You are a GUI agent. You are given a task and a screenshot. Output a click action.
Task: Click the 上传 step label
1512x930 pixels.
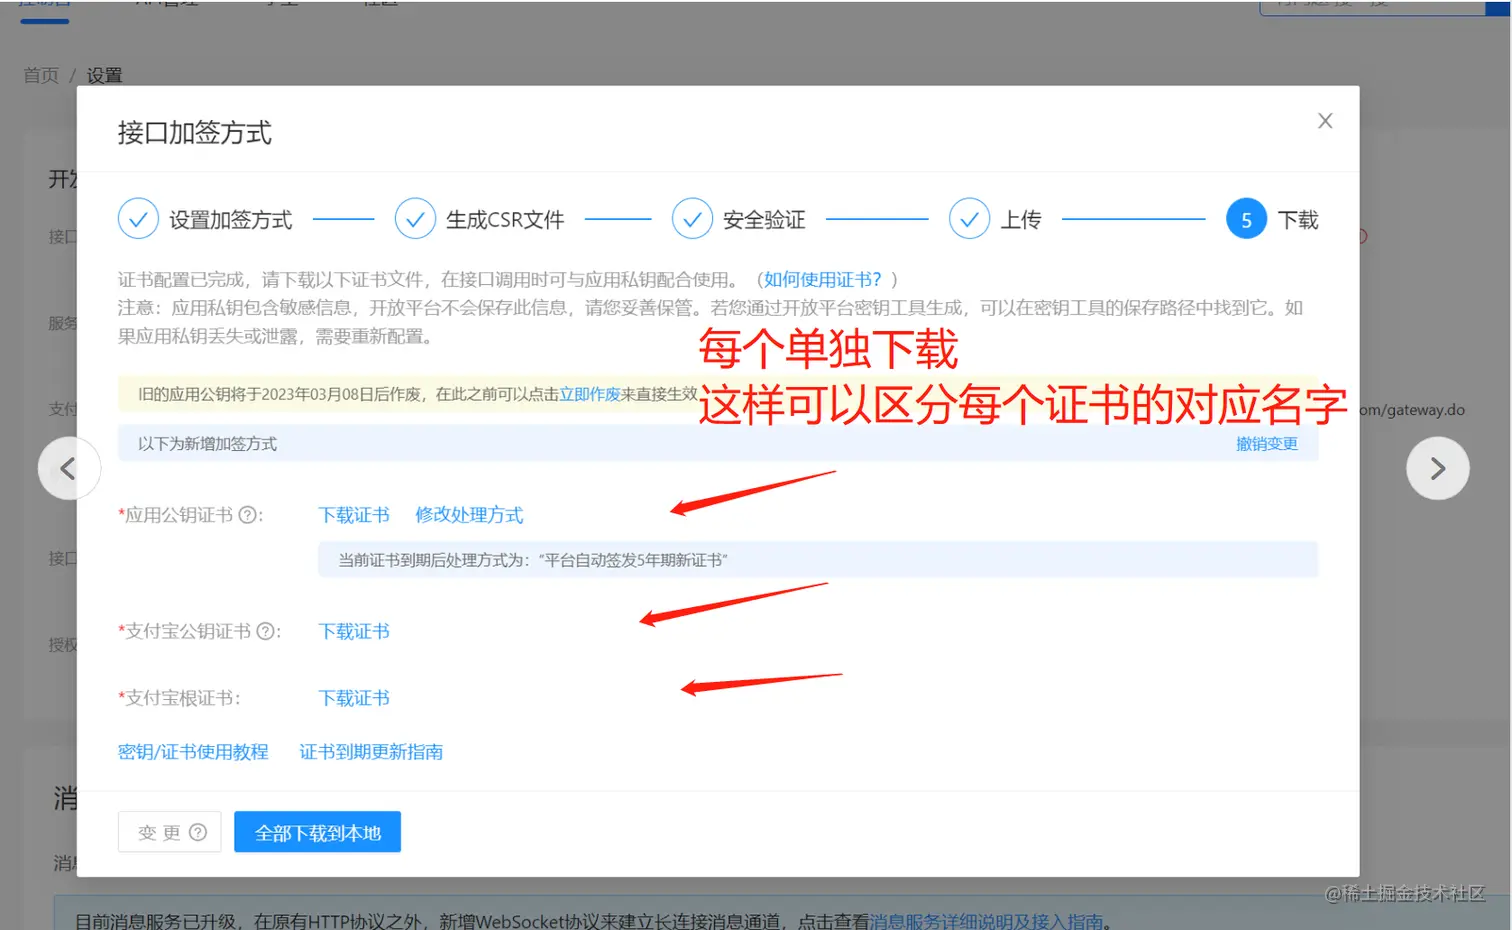pyautogui.click(x=1021, y=220)
